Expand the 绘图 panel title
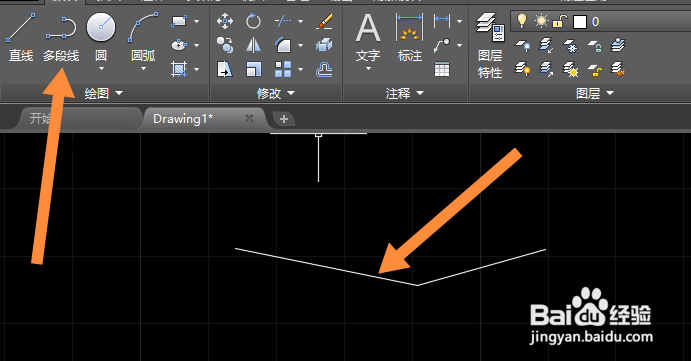Viewport: 691px width, 361px height. (104, 93)
